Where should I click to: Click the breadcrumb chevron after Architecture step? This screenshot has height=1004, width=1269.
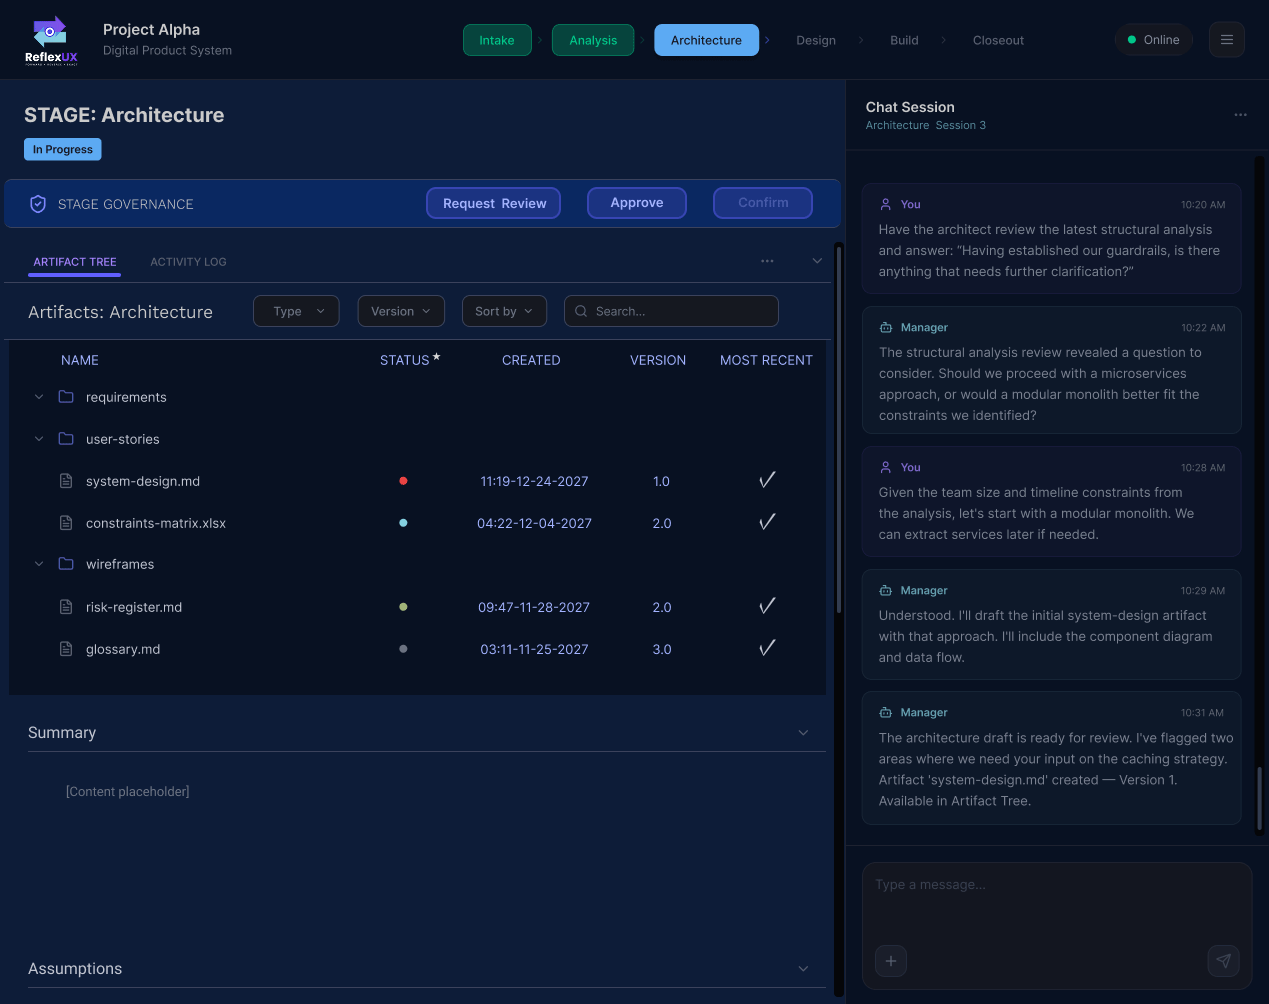(x=768, y=40)
